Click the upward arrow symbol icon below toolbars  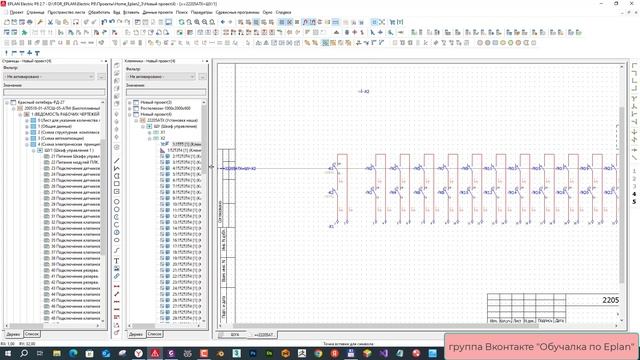tap(7, 53)
